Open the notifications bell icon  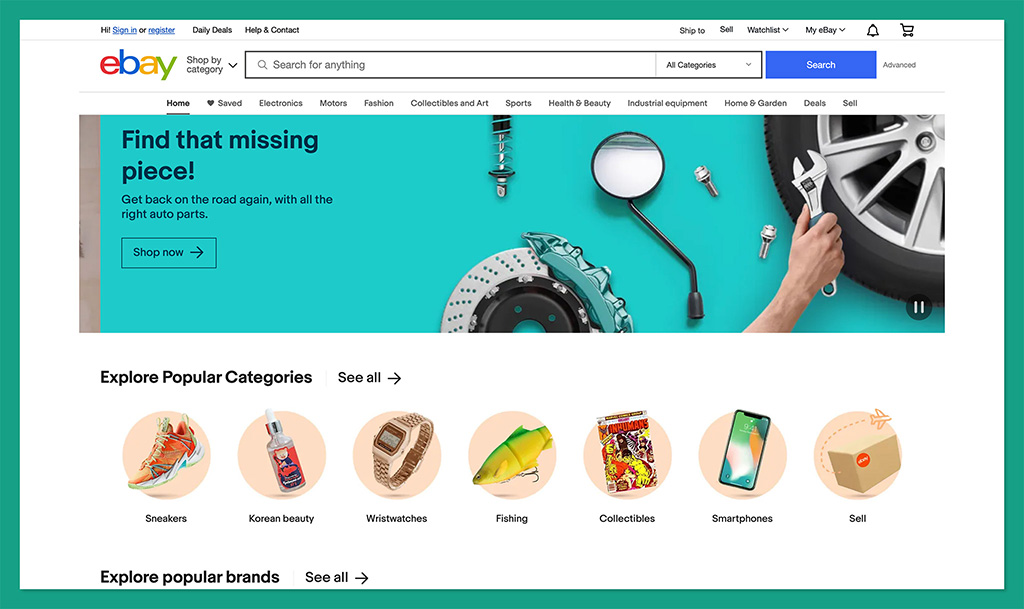click(872, 31)
